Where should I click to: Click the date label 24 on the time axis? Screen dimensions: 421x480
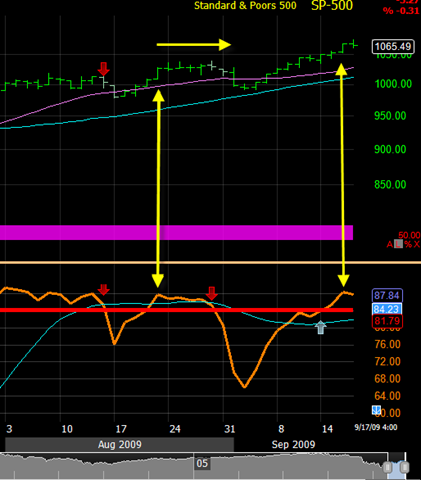point(175,429)
